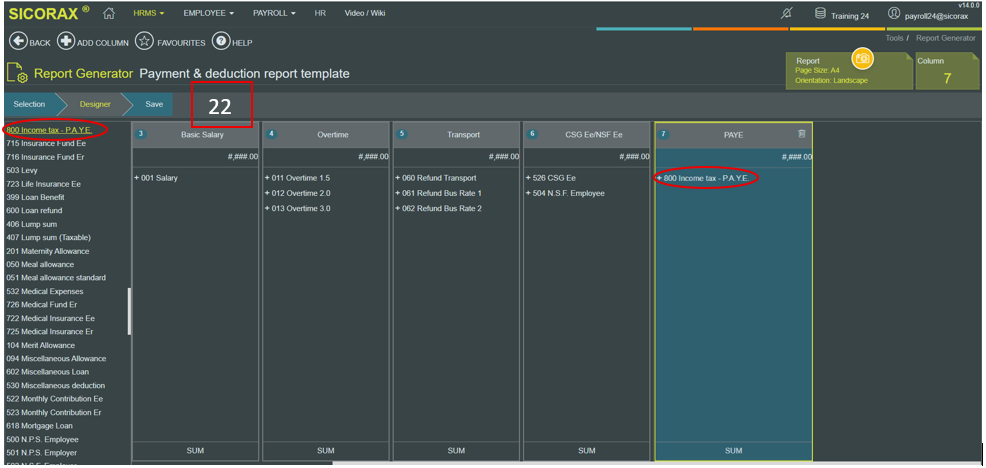Pick 050 Meal allowance from list
The width and height of the screenshot is (986, 468).
[40, 264]
